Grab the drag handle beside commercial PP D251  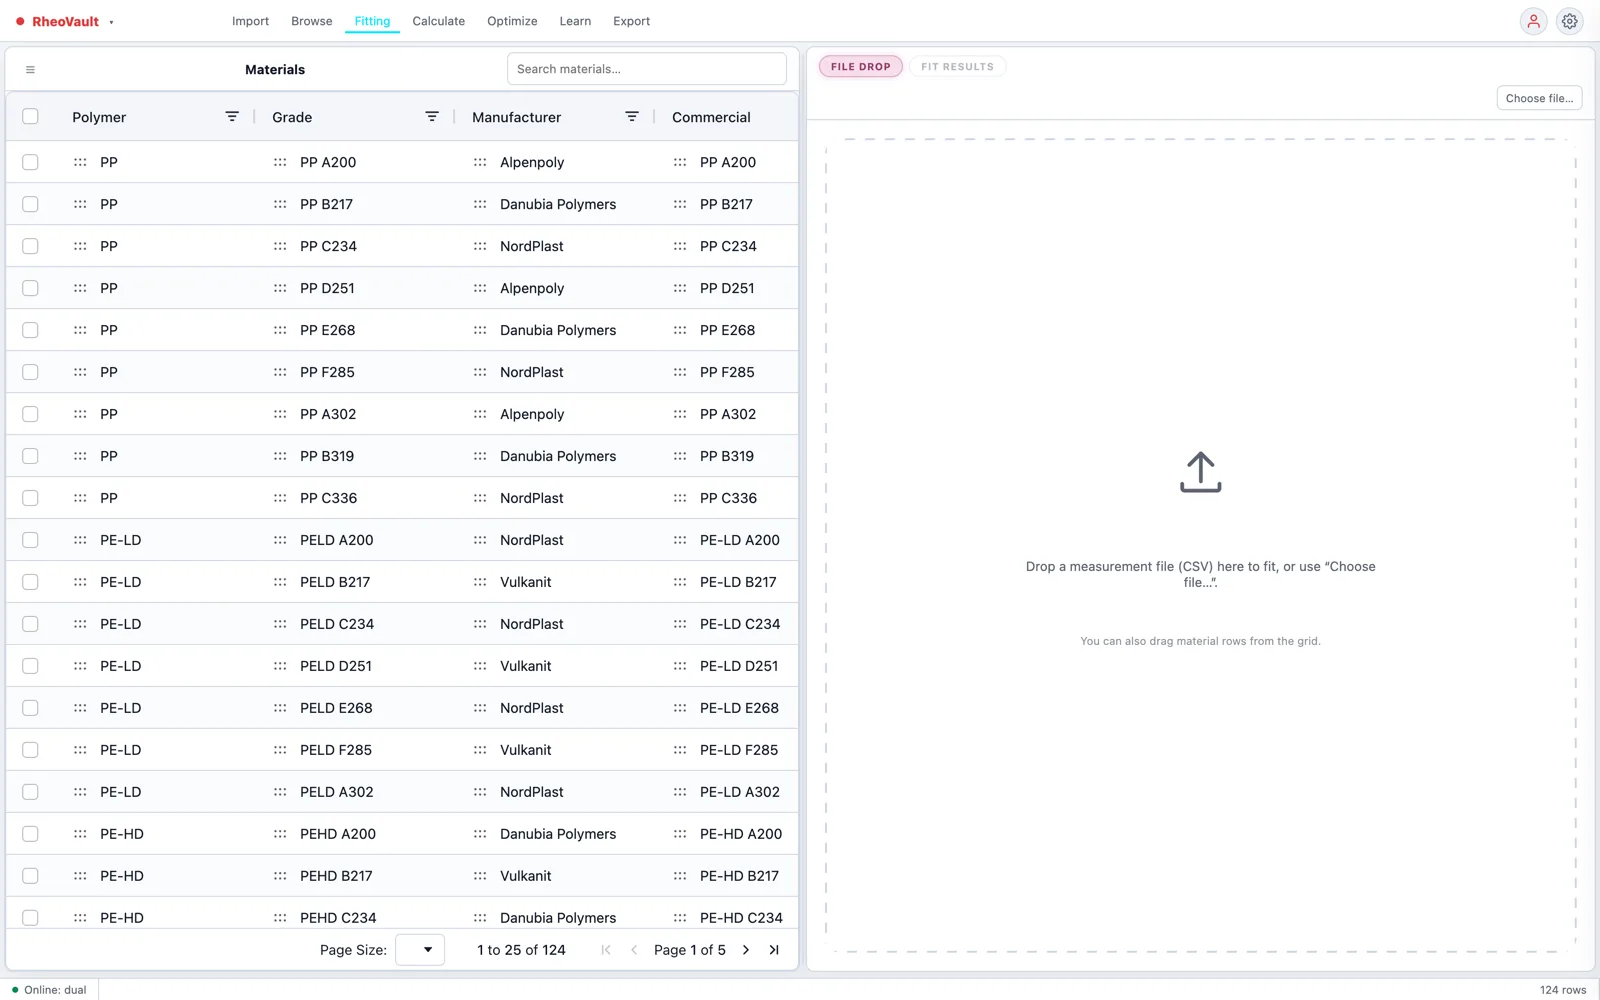[680, 288]
